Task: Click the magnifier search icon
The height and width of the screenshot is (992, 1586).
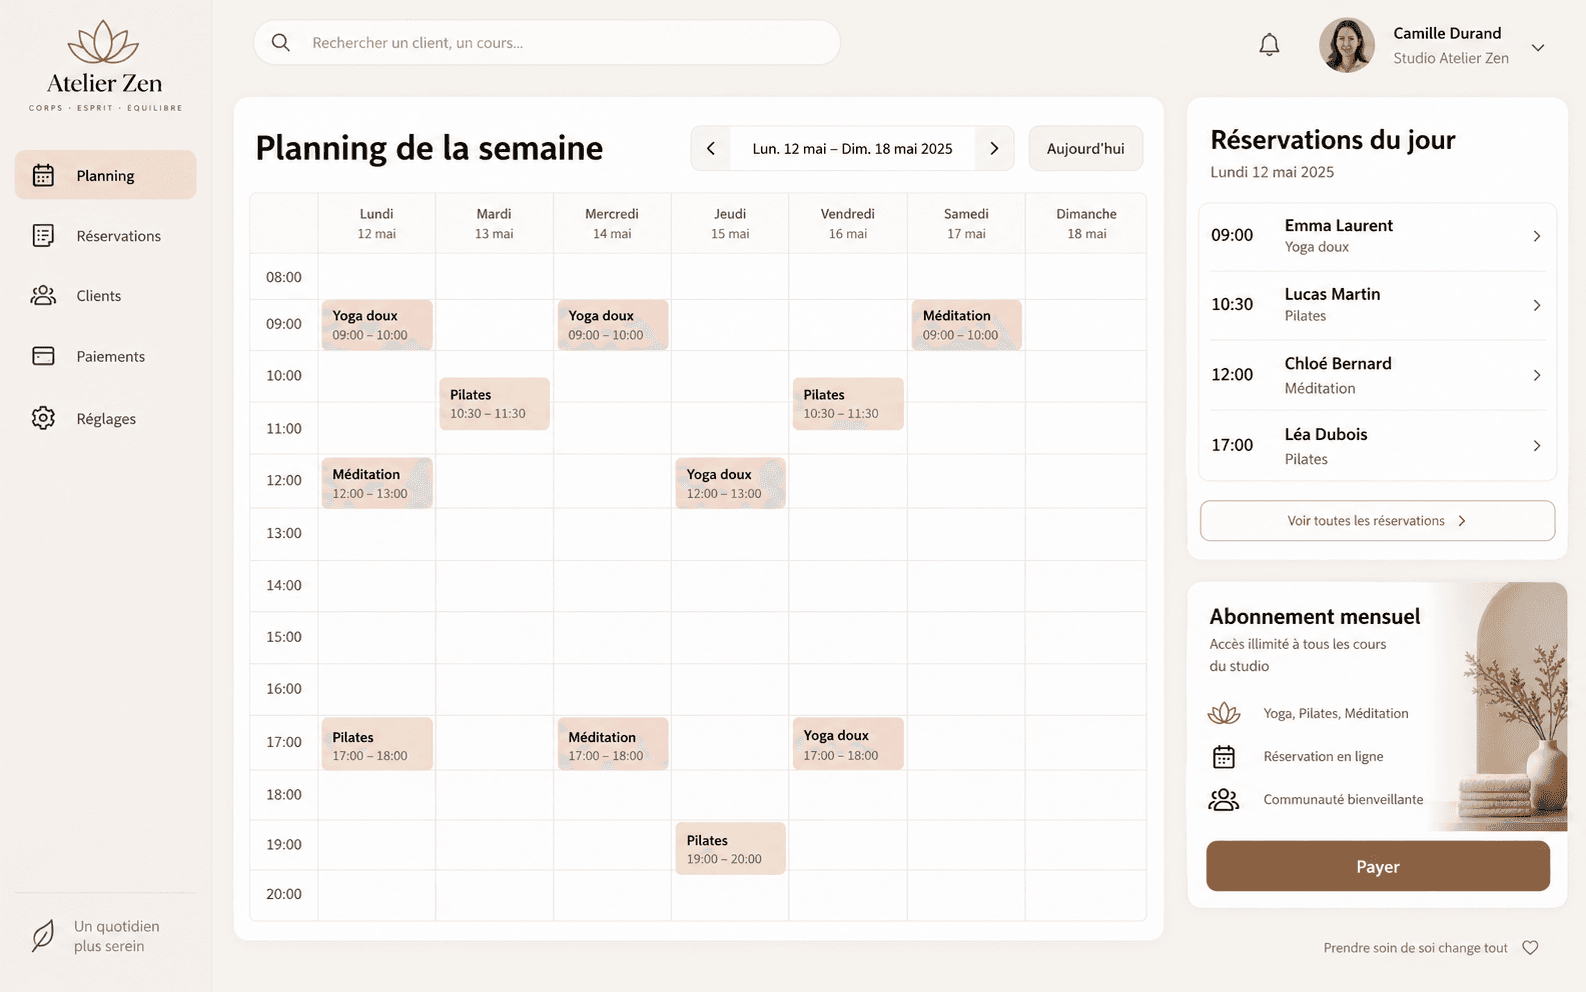Action: pyautogui.click(x=281, y=42)
